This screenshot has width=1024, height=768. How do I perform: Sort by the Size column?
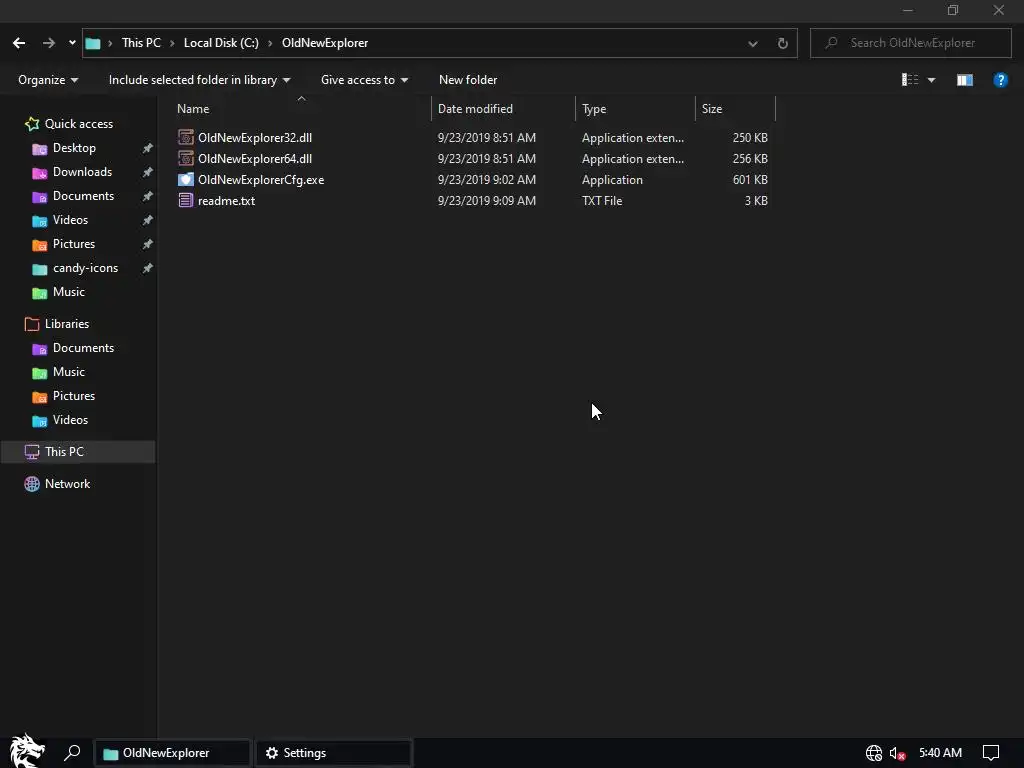[712, 108]
